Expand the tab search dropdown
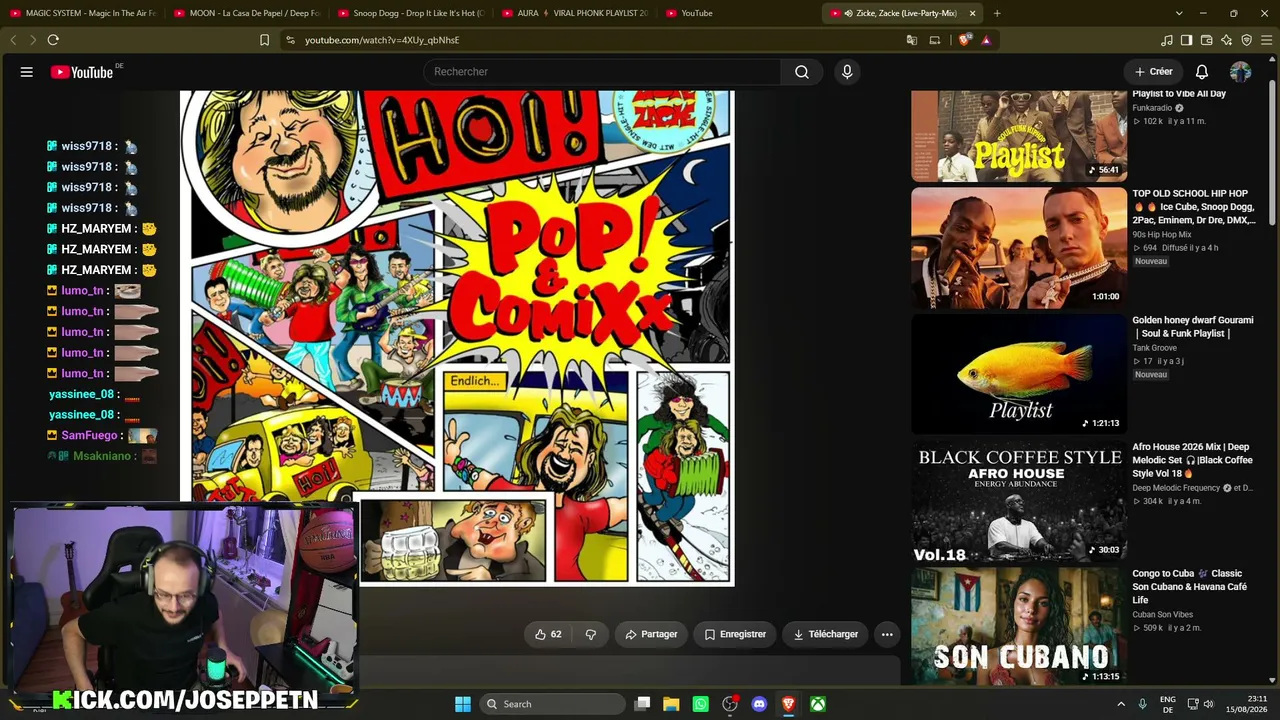1280x720 pixels. (x=1179, y=13)
